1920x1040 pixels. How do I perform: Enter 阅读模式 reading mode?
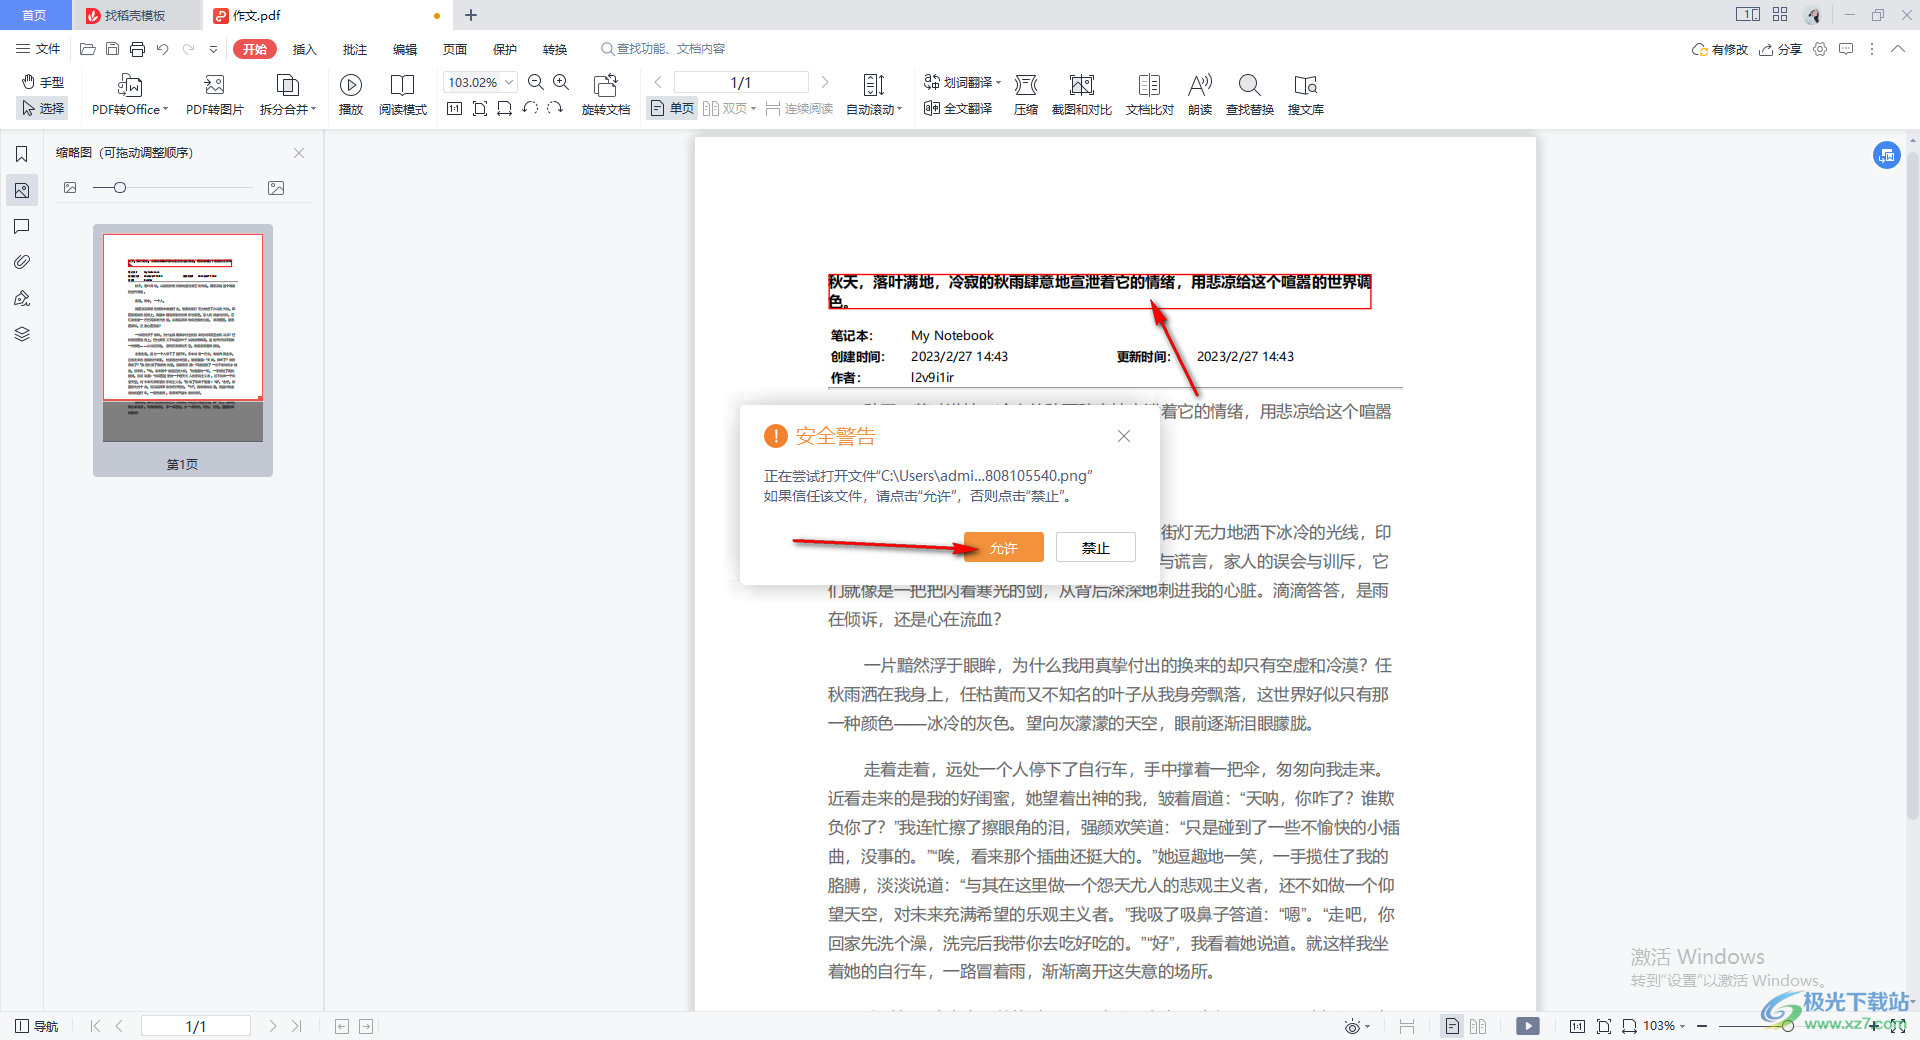point(403,95)
